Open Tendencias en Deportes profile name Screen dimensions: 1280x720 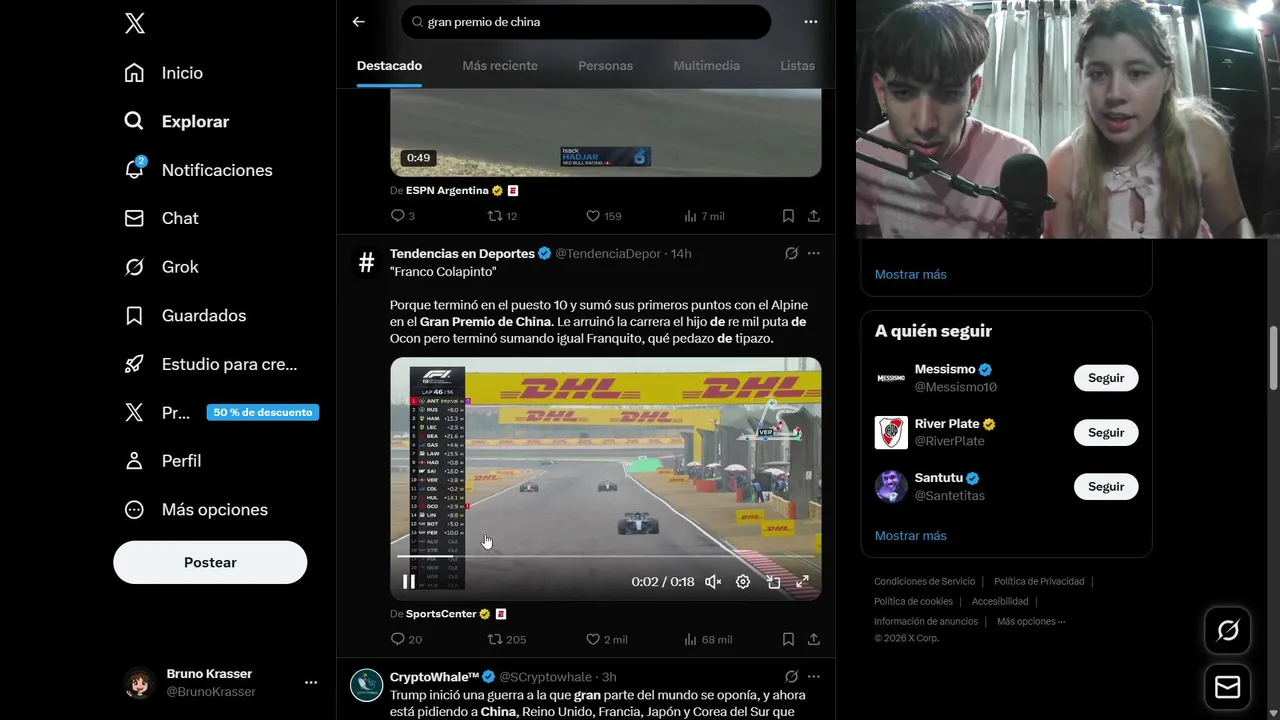[x=462, y=254]
